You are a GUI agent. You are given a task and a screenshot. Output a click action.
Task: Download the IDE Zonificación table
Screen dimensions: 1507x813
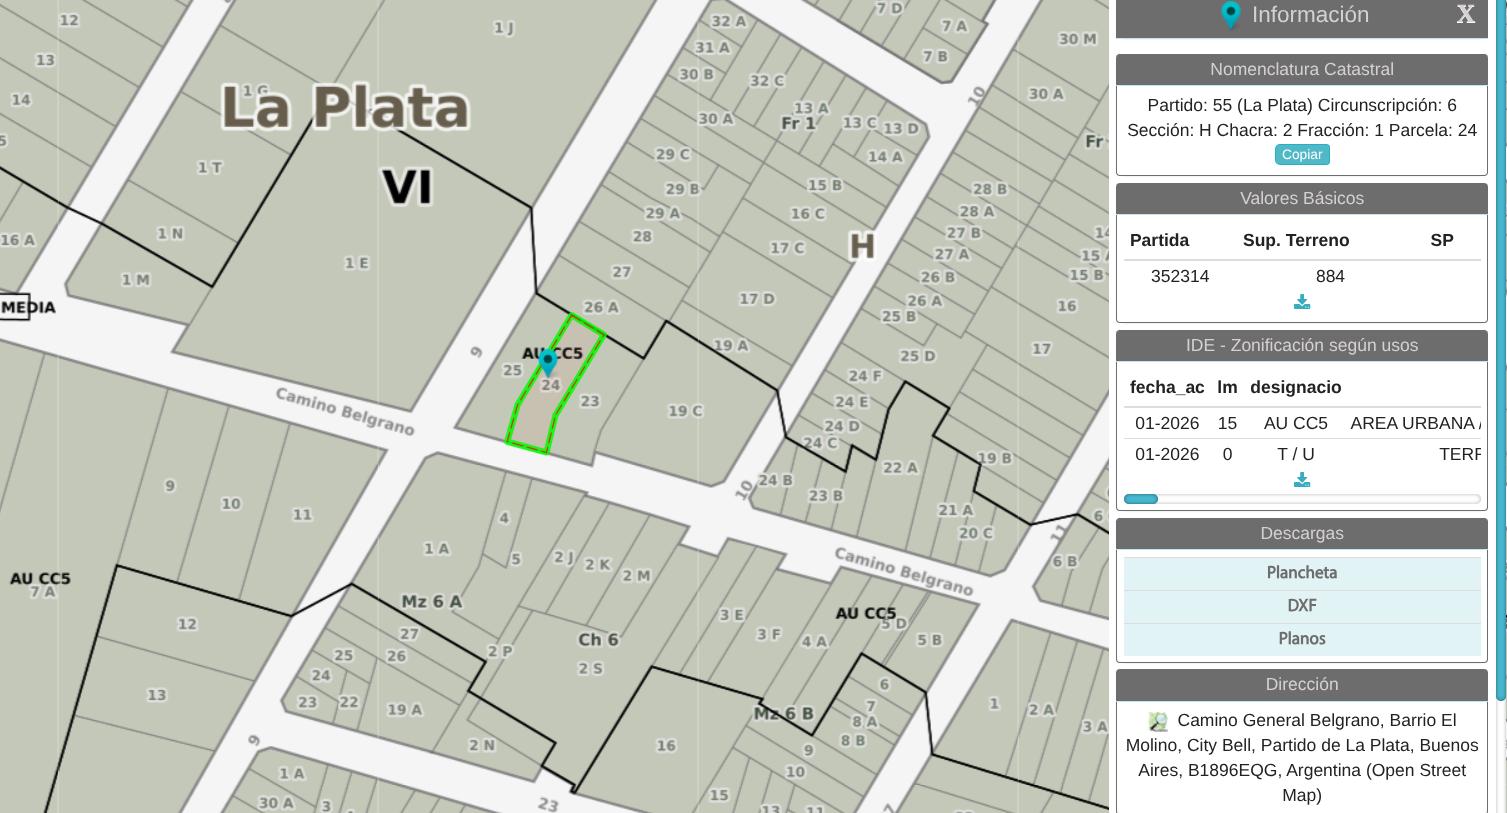tap(1302, 480)
